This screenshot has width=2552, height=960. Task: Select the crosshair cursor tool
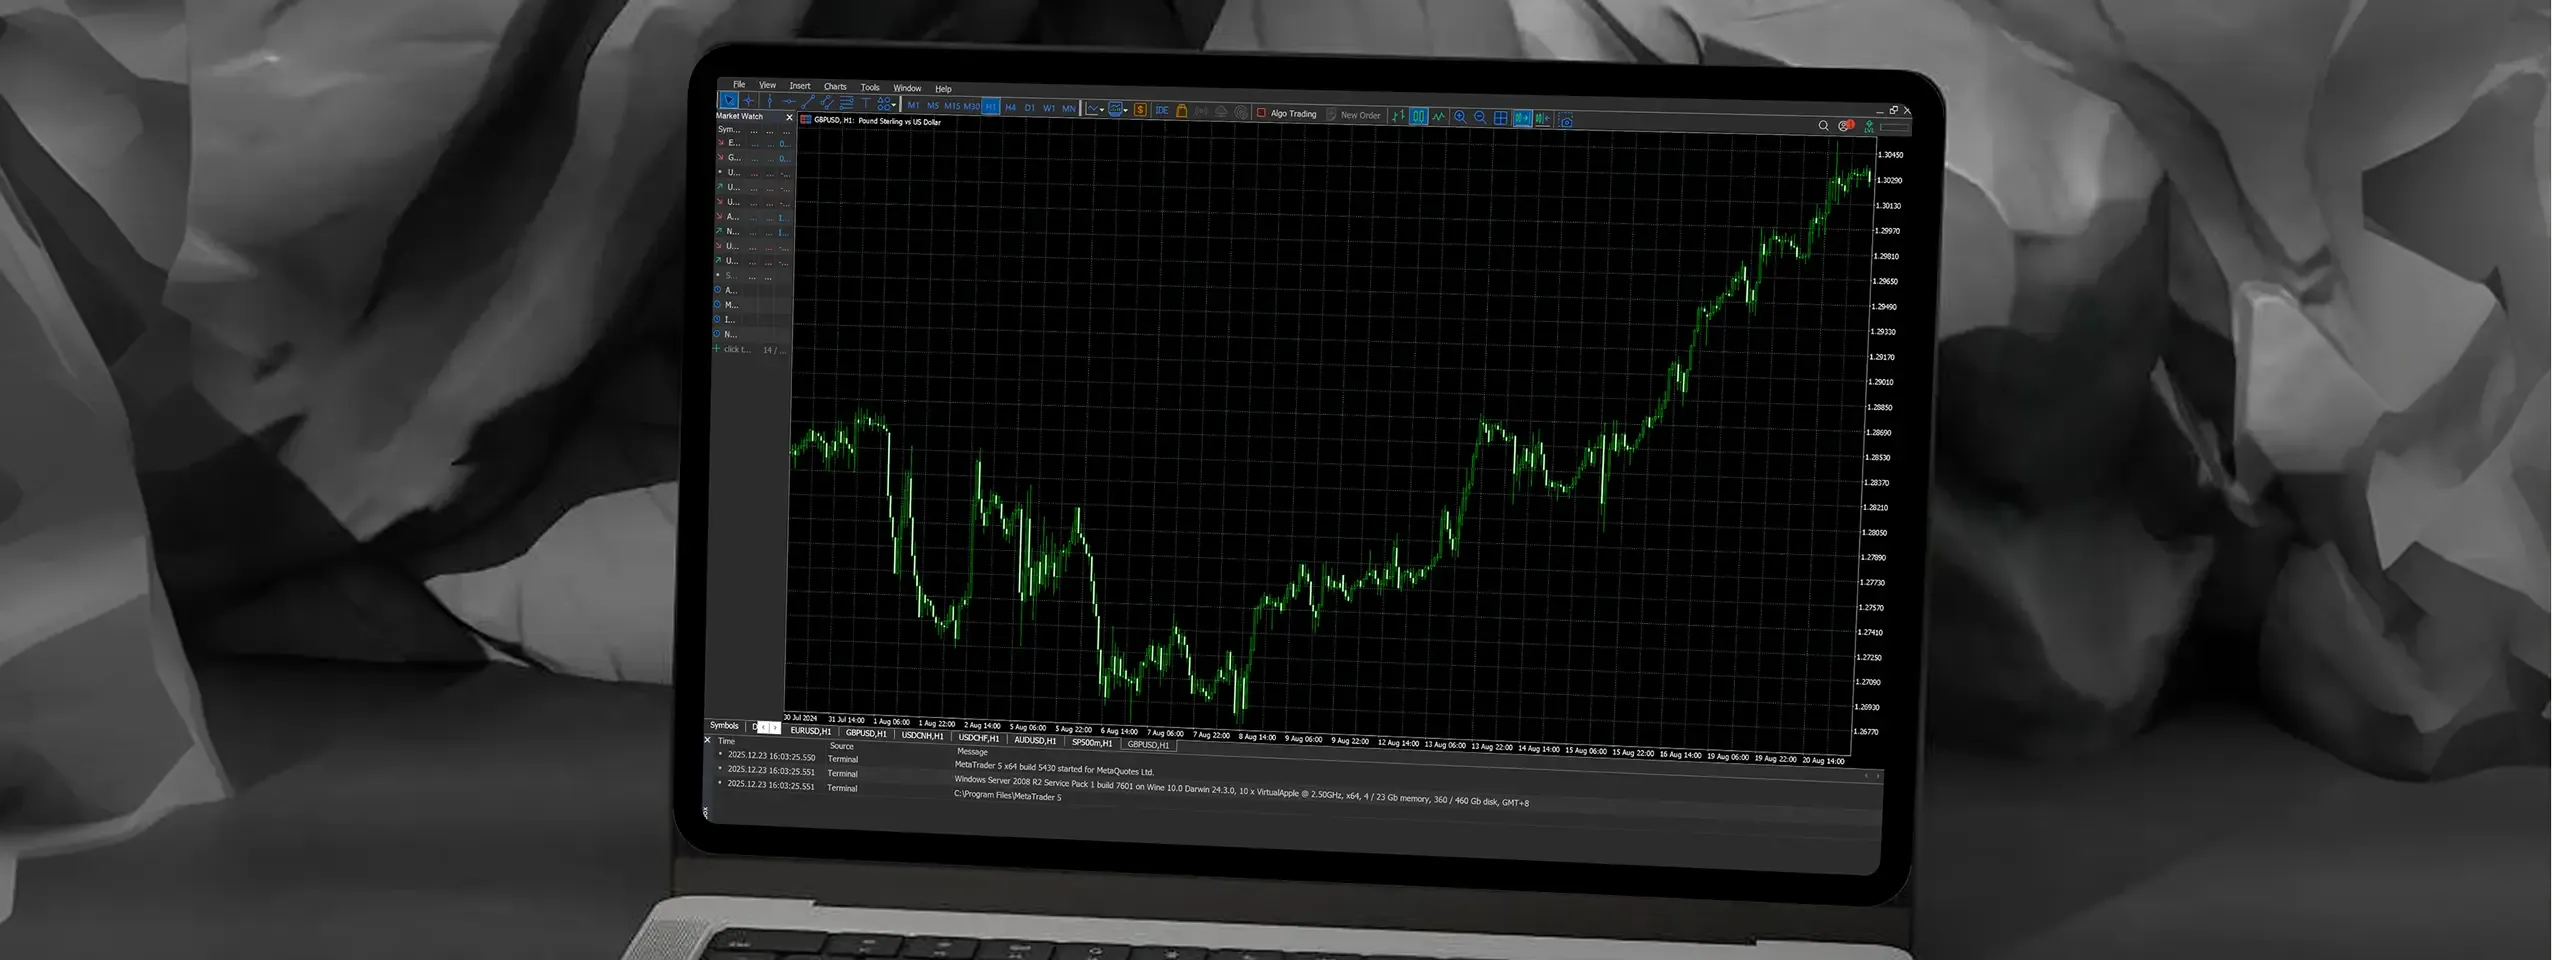point(748,101)
